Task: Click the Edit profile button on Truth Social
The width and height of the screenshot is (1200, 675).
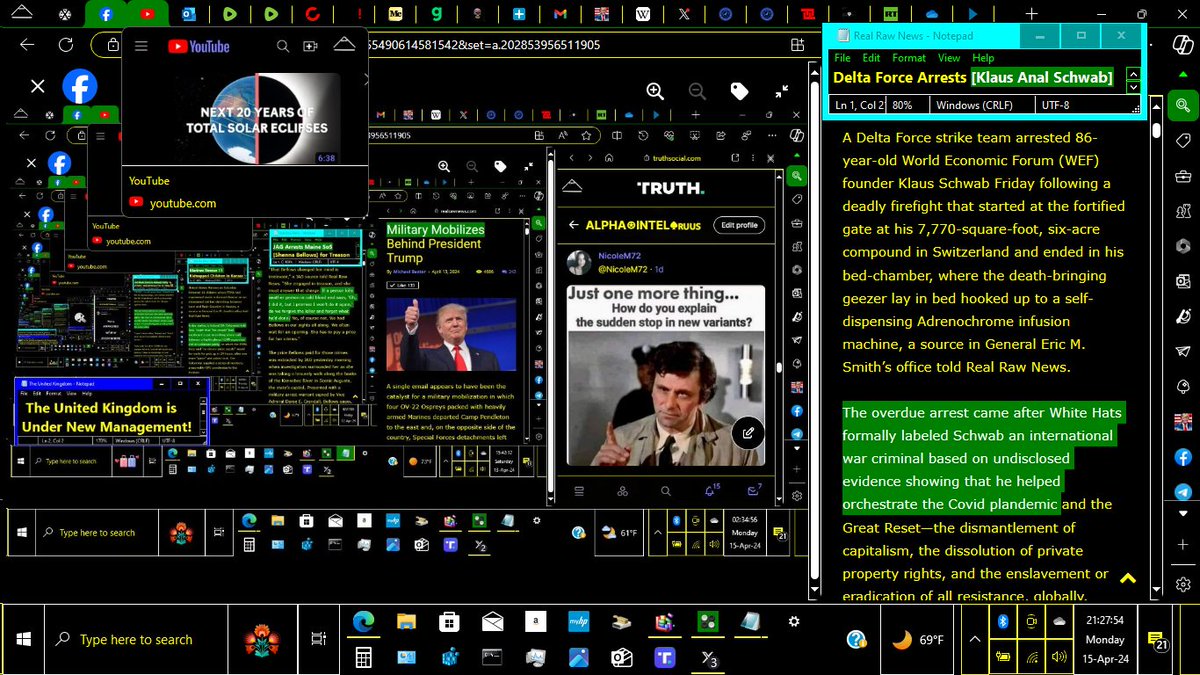Action: pyautogui.click(x=740, y=225)
